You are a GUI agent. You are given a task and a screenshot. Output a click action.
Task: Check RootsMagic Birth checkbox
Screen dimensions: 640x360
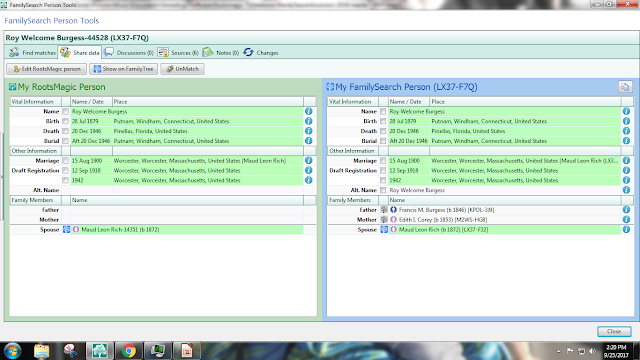[x=65, y=121]
